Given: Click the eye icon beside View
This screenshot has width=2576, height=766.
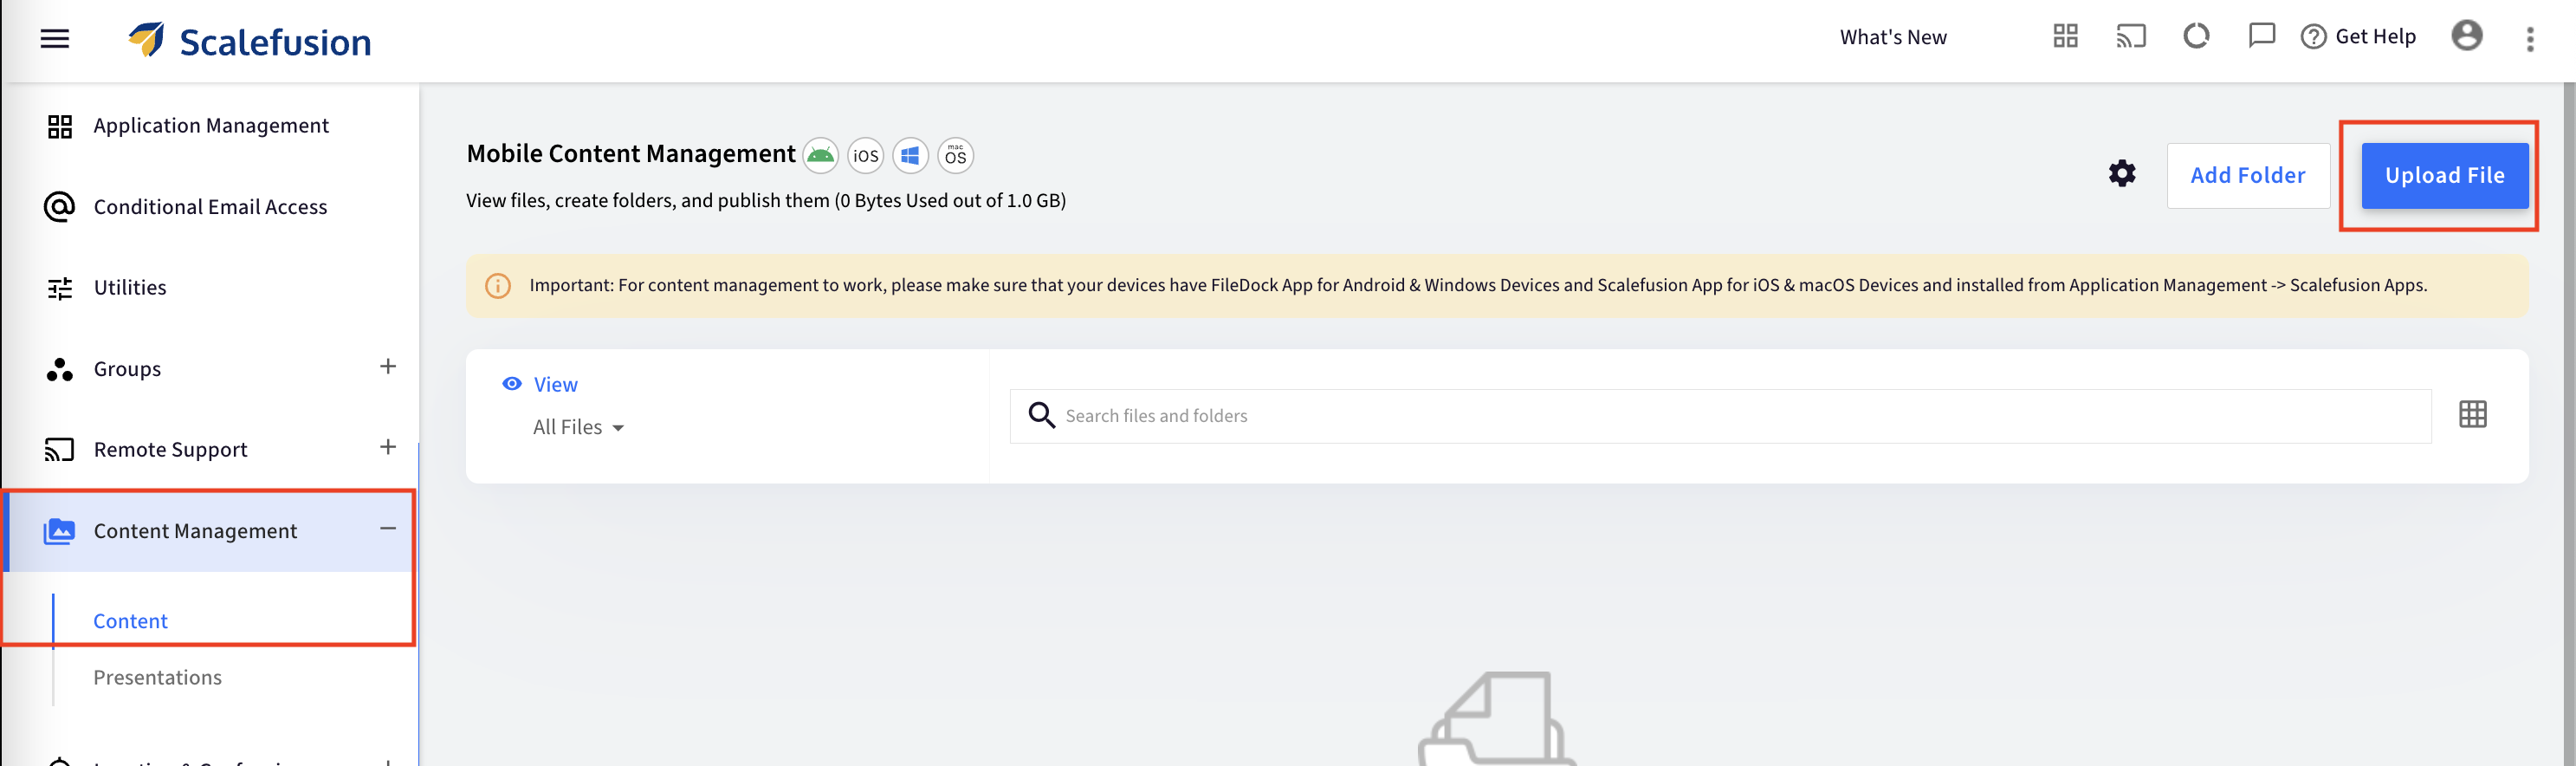Looking at the screenshot, I should 512,384.
